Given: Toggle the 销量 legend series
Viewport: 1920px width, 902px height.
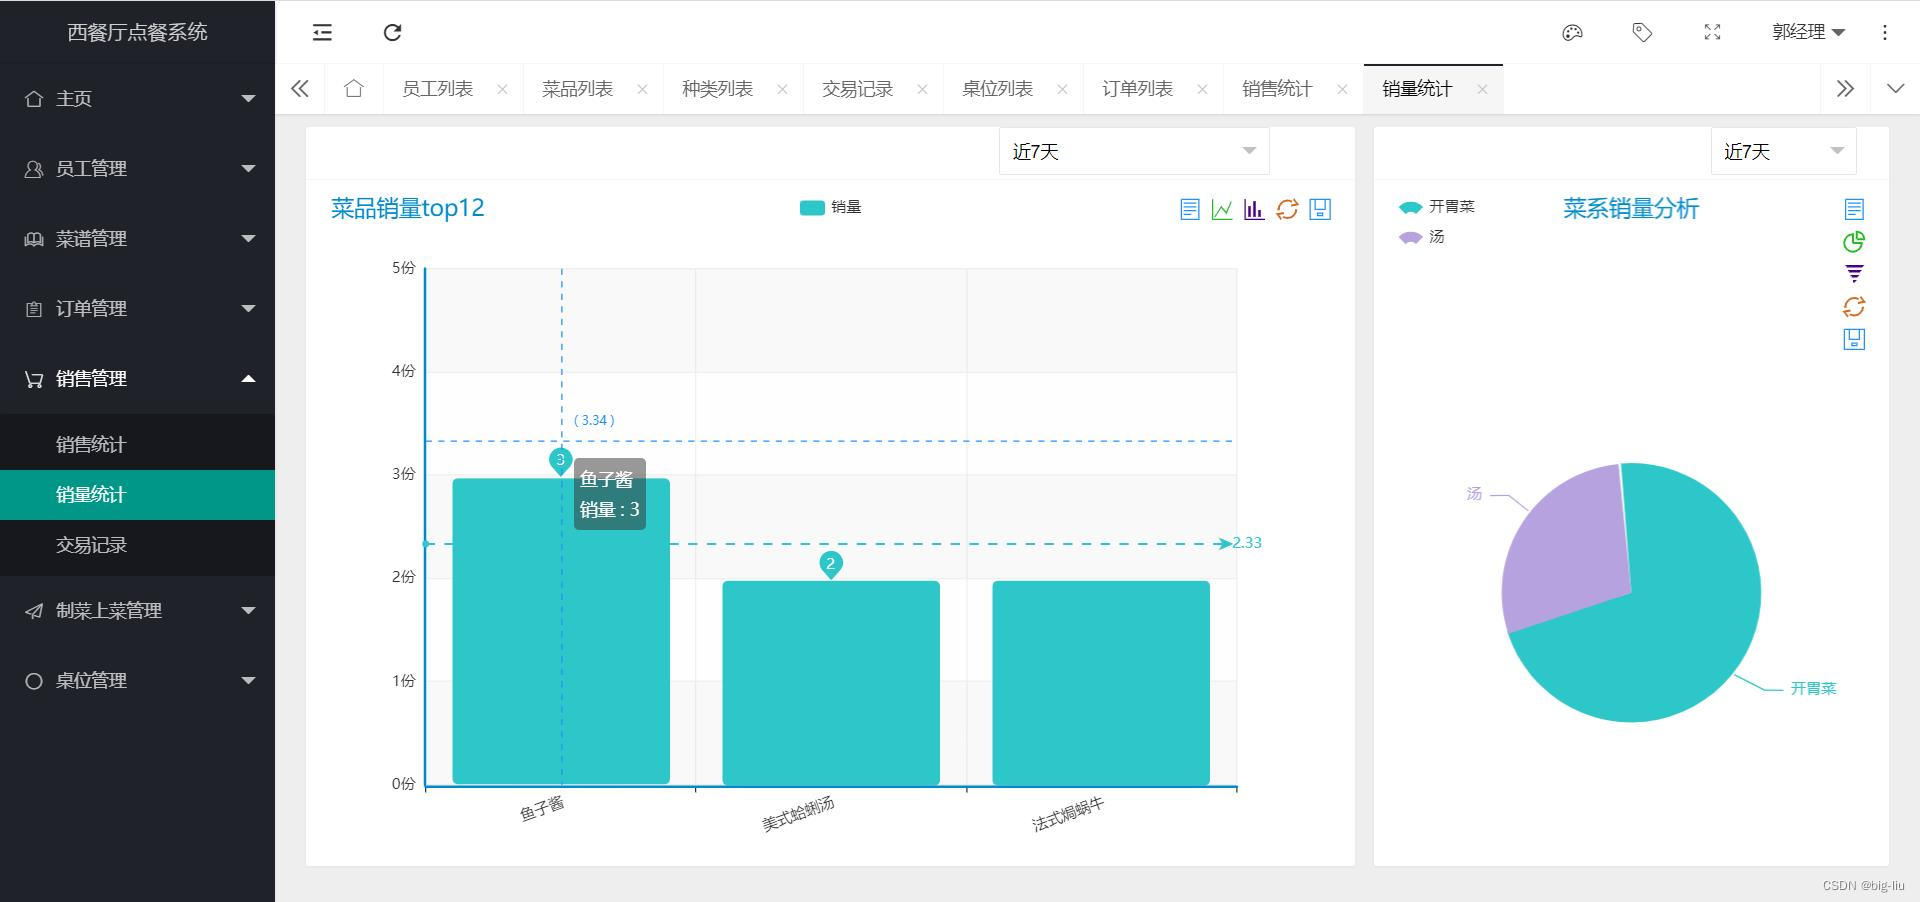Looking at the screenshot, I should 830,207.
